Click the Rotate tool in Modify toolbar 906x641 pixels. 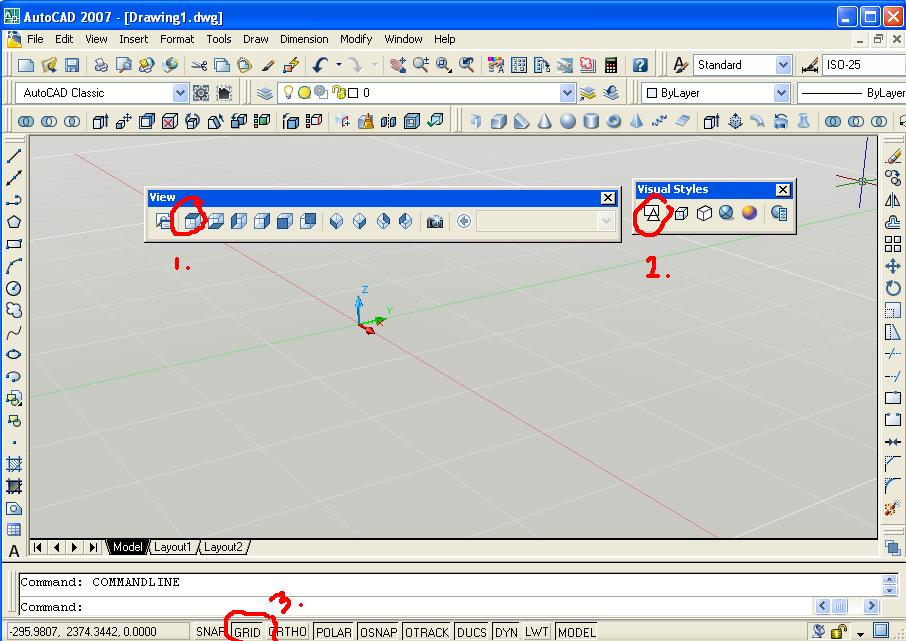coord(893,288)
